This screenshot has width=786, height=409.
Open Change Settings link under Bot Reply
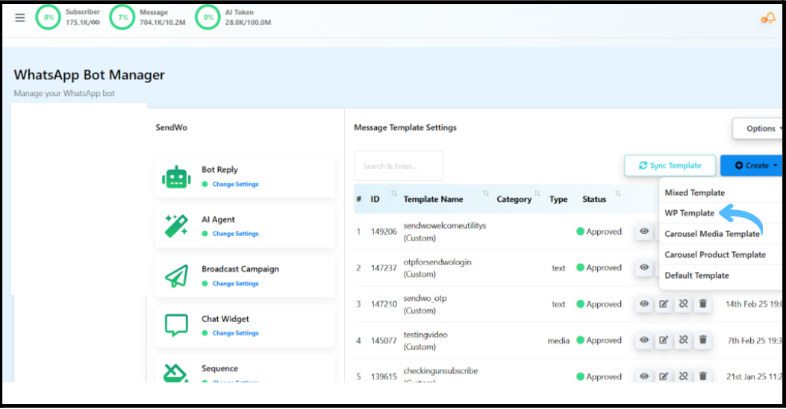pos(234,185)
